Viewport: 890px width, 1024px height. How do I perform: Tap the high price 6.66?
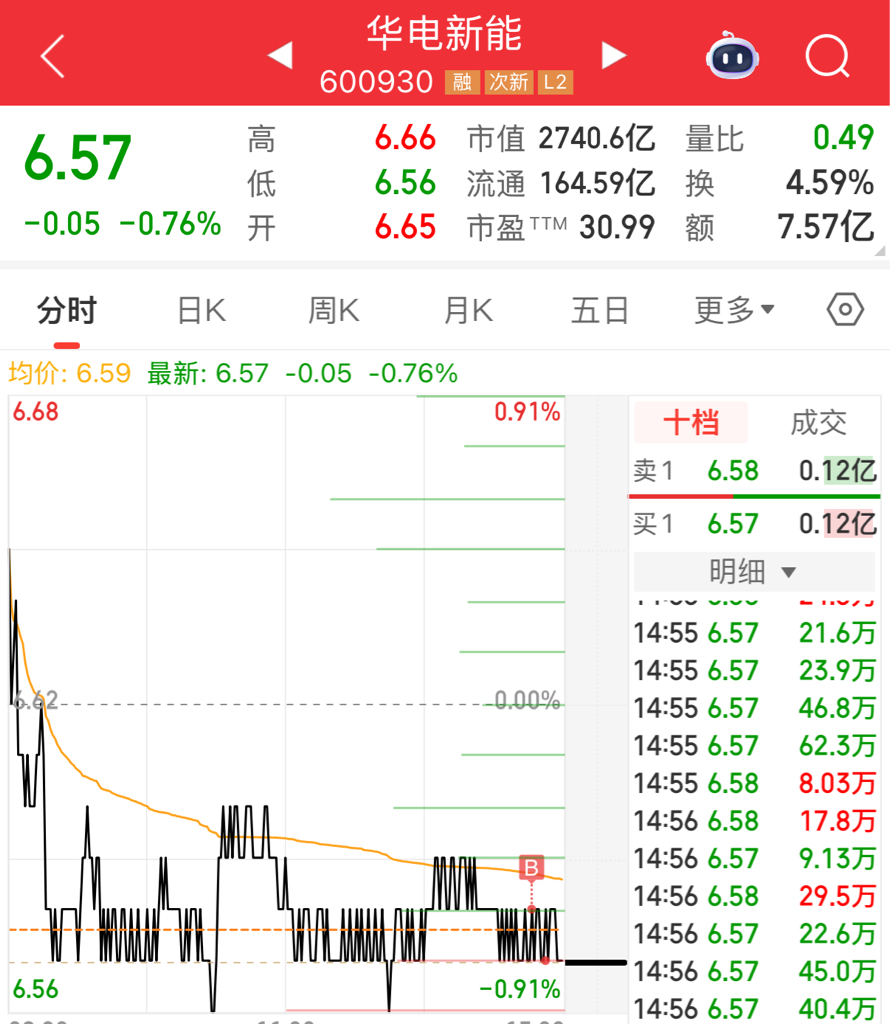pyautogui.click(x=405, y=138)
